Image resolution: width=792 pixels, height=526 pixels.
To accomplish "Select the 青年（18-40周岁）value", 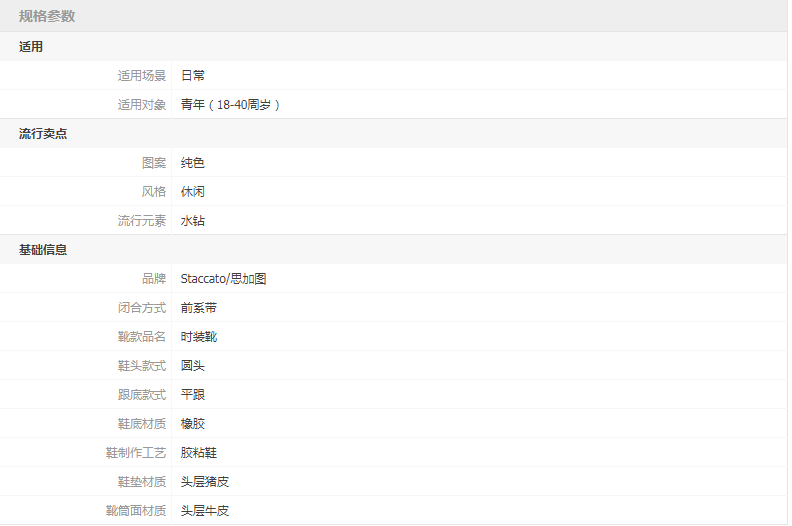I will [231, 104].
